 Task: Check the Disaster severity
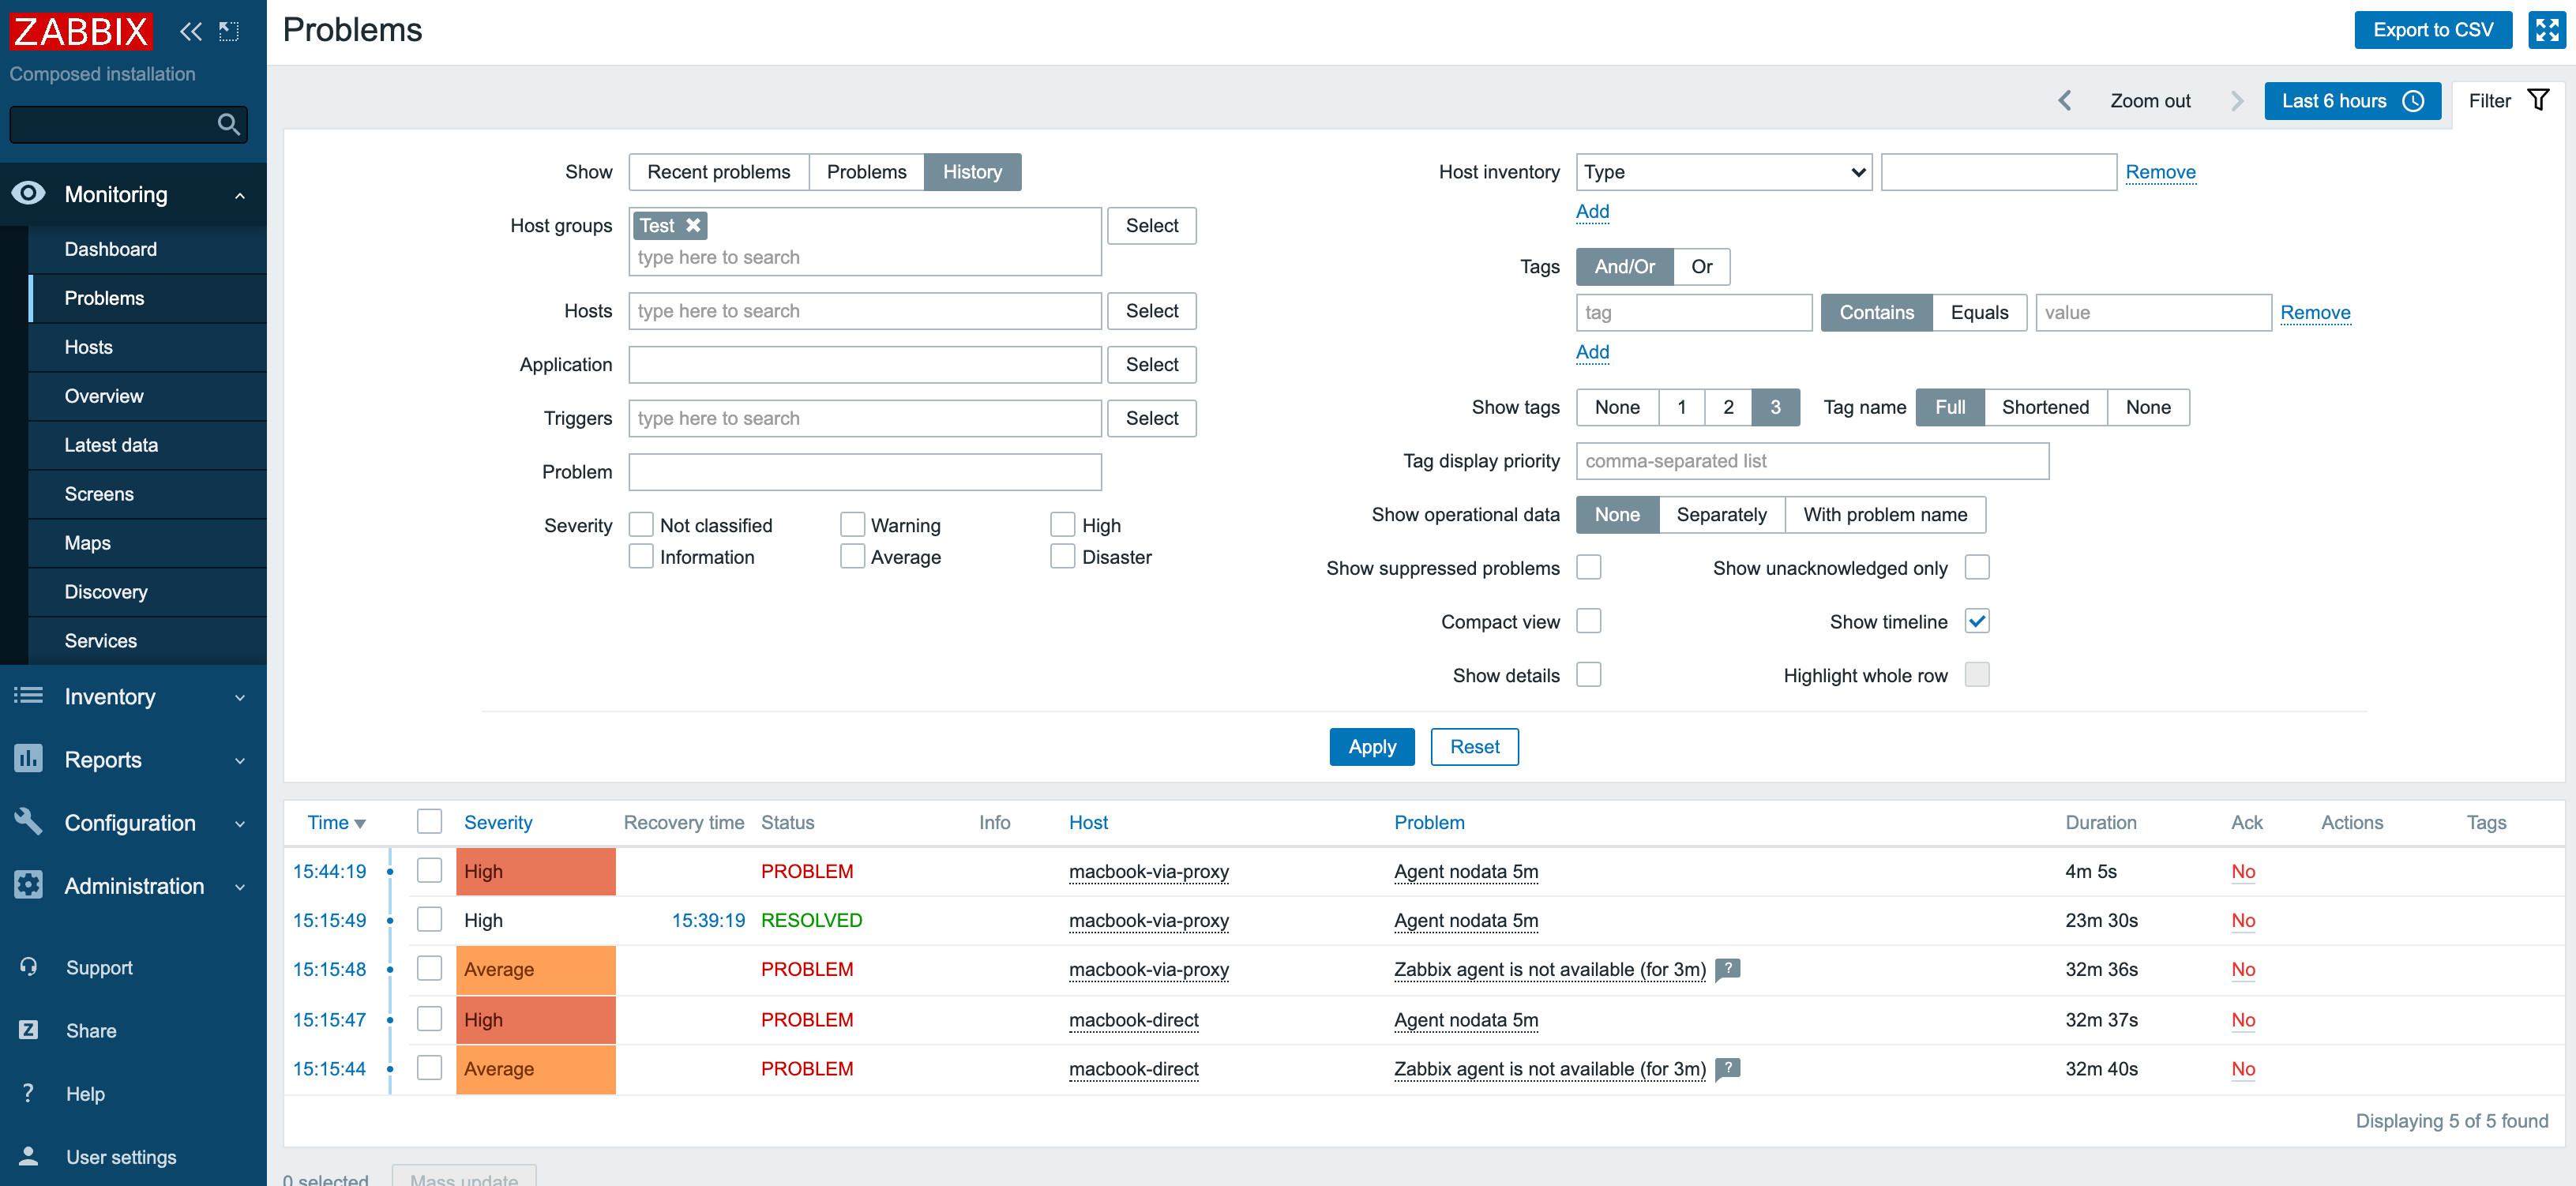point(1063,556)
